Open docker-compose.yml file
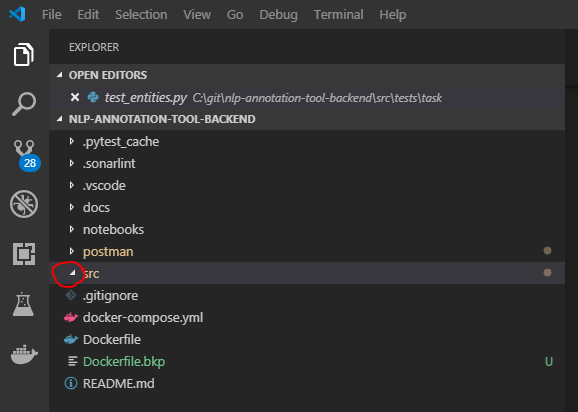 coord(143,318)
